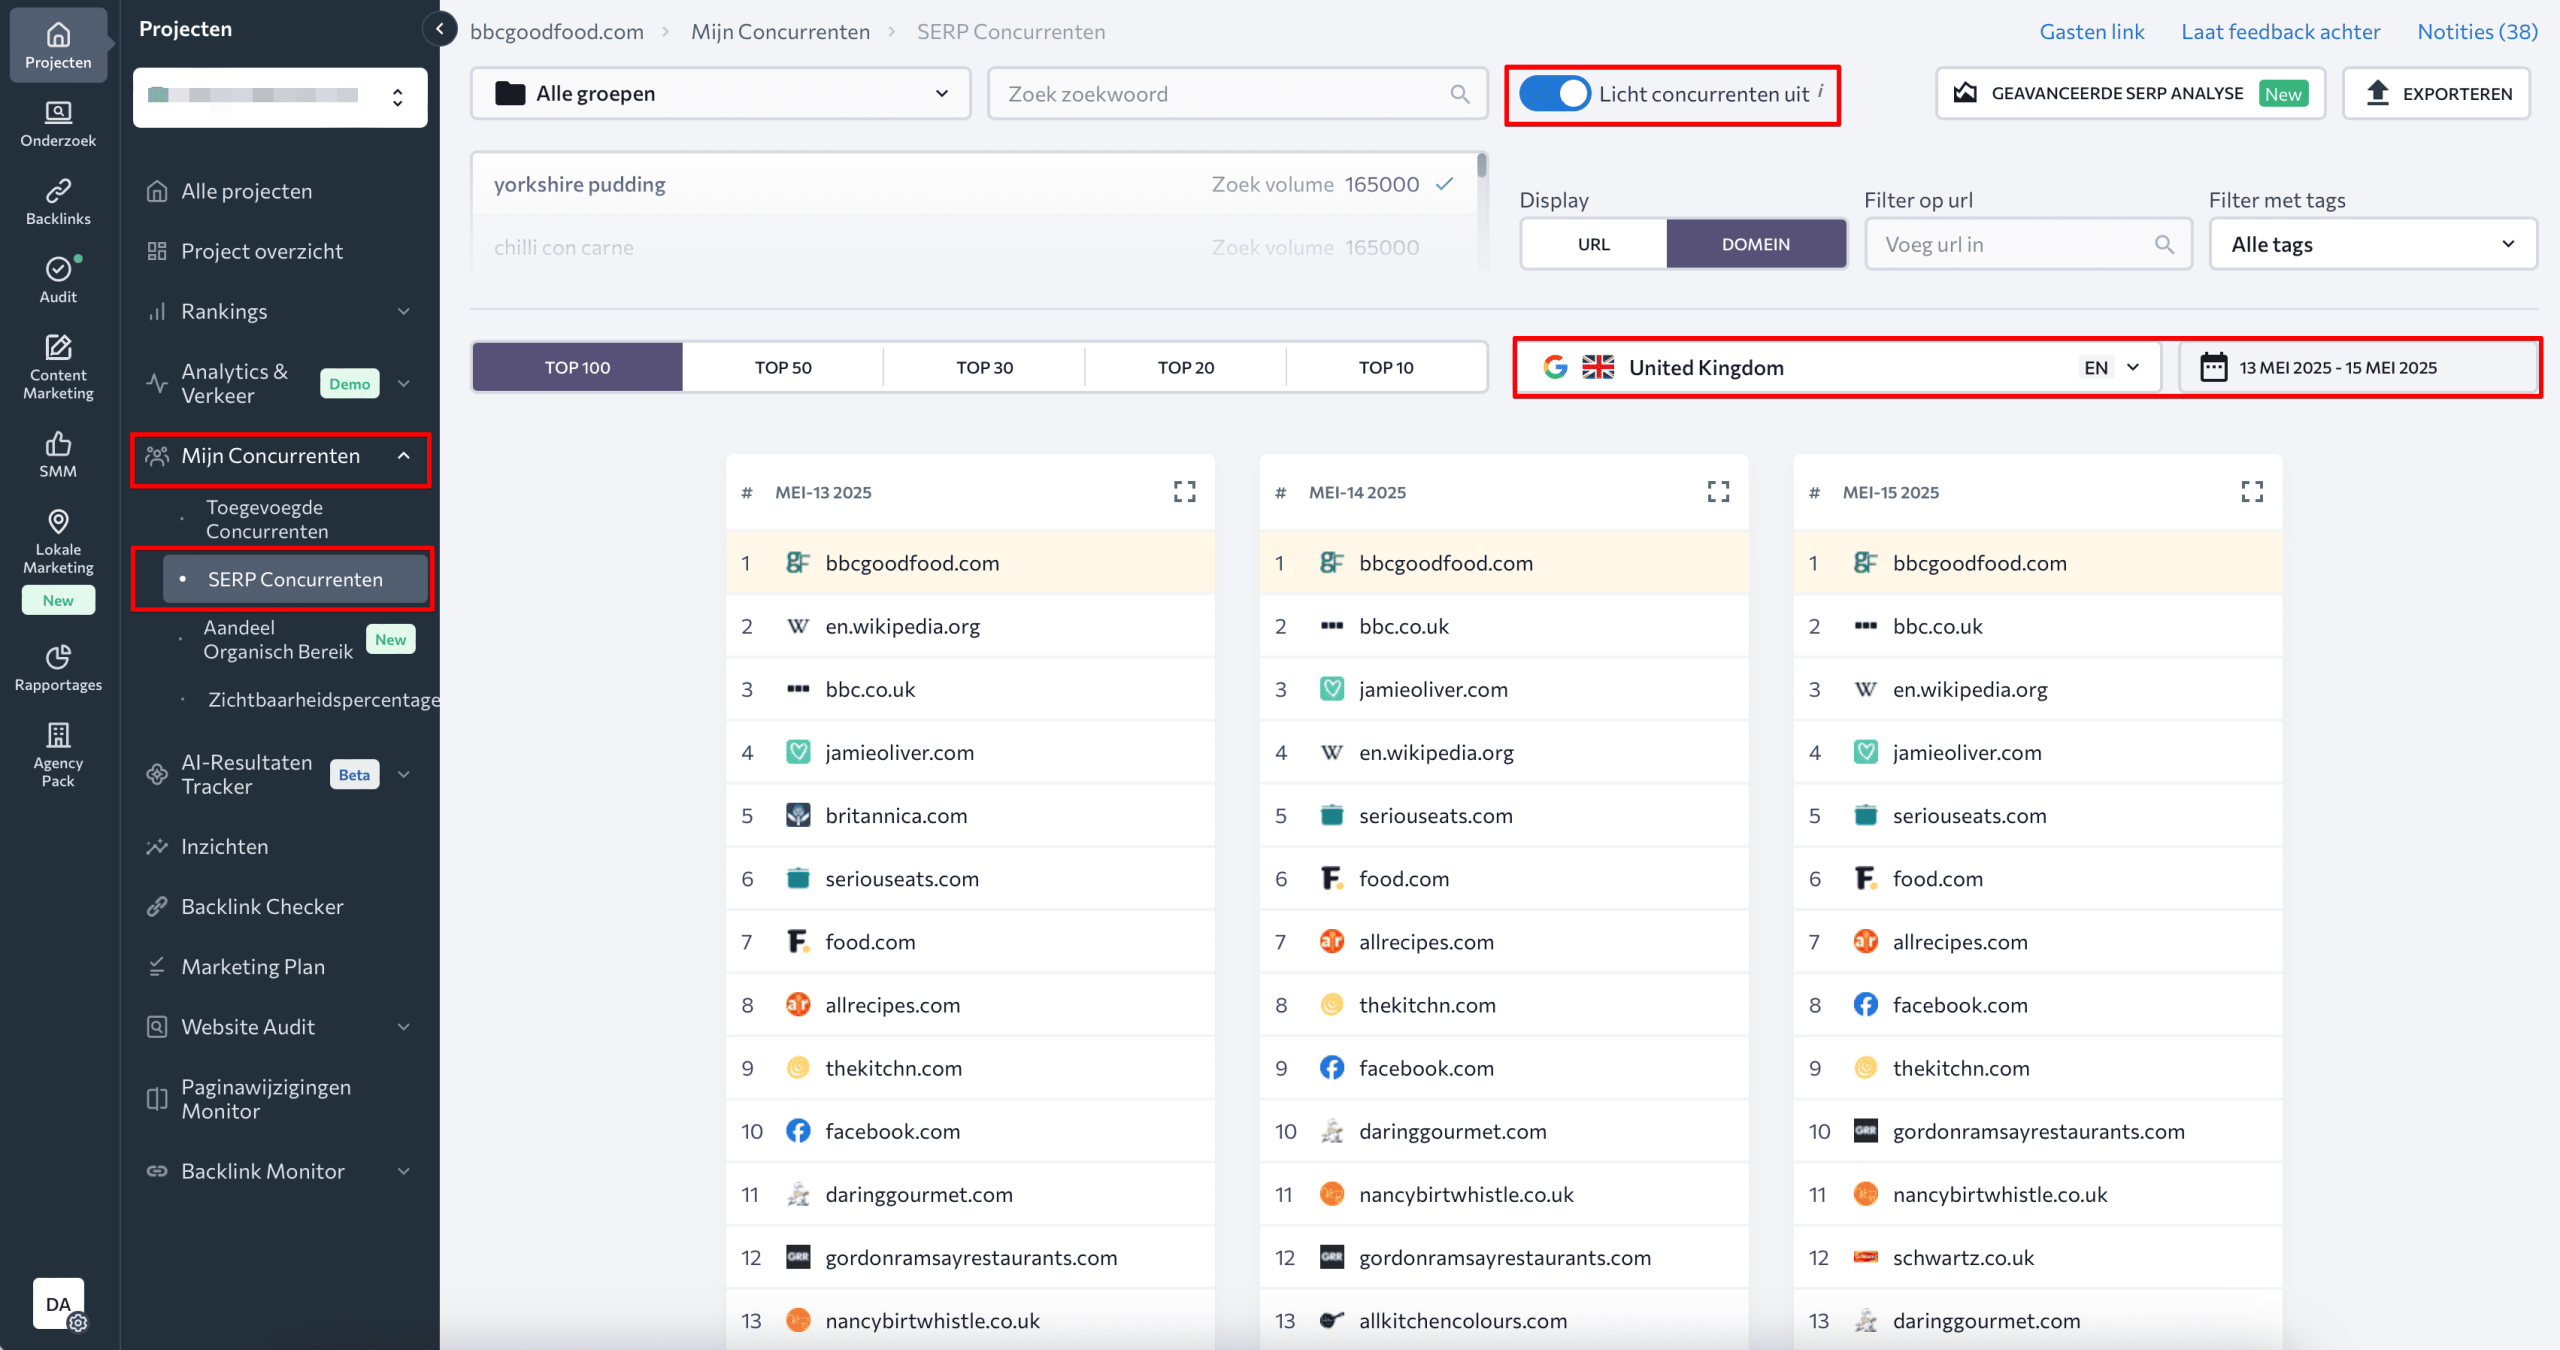Open the Gasten link

pyautogui.click(x=2092, y=31)
